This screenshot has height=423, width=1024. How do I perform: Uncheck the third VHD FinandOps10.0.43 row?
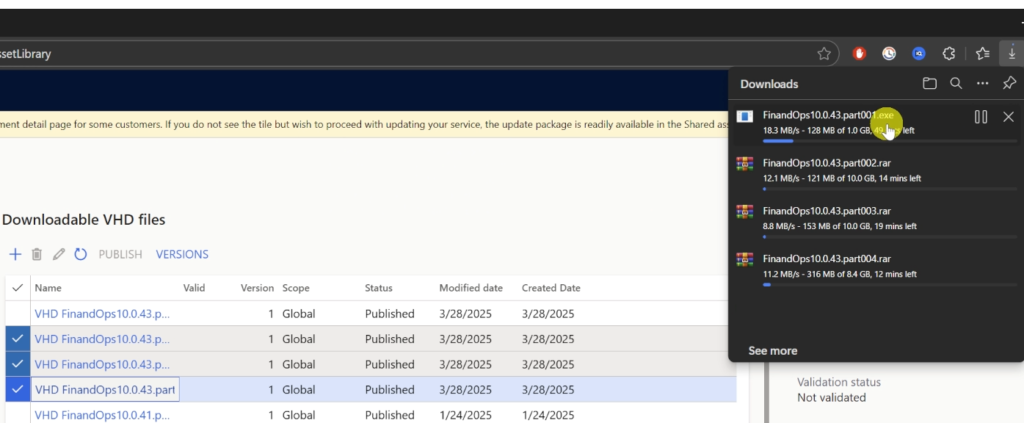click(x=17, y=364)
